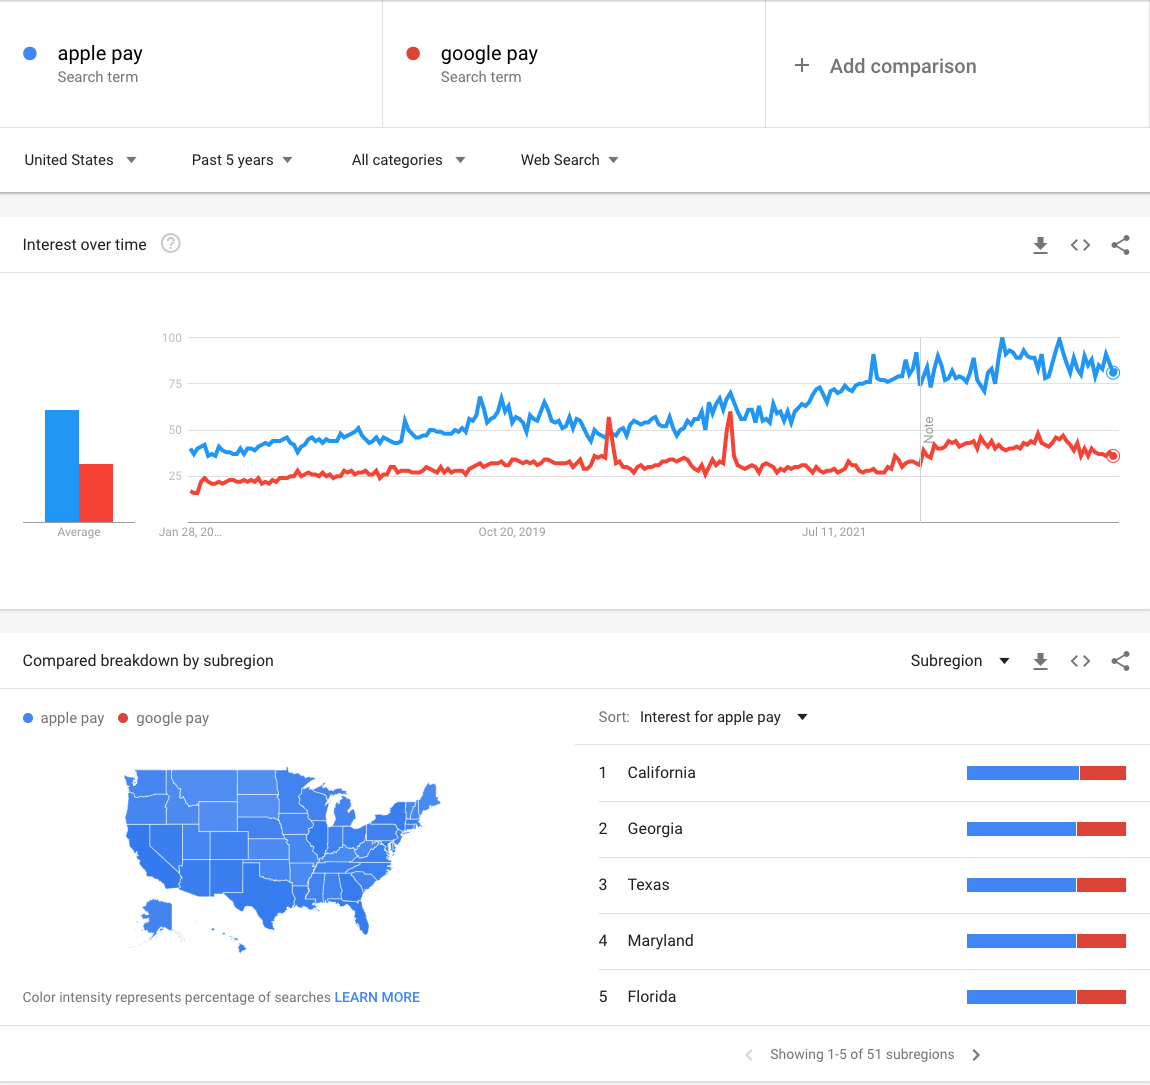The height and width of the screenshot is (1085, 1150).
Task: Open the Sort by interest dropdown
Action: pos(722,717)
